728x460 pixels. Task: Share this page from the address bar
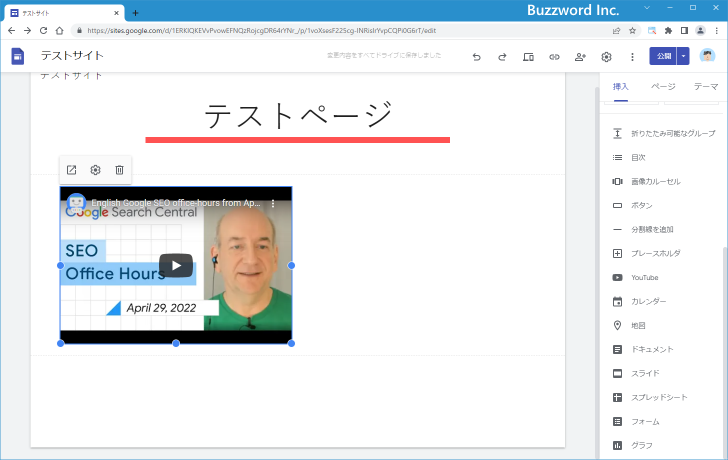pos(617,31)
